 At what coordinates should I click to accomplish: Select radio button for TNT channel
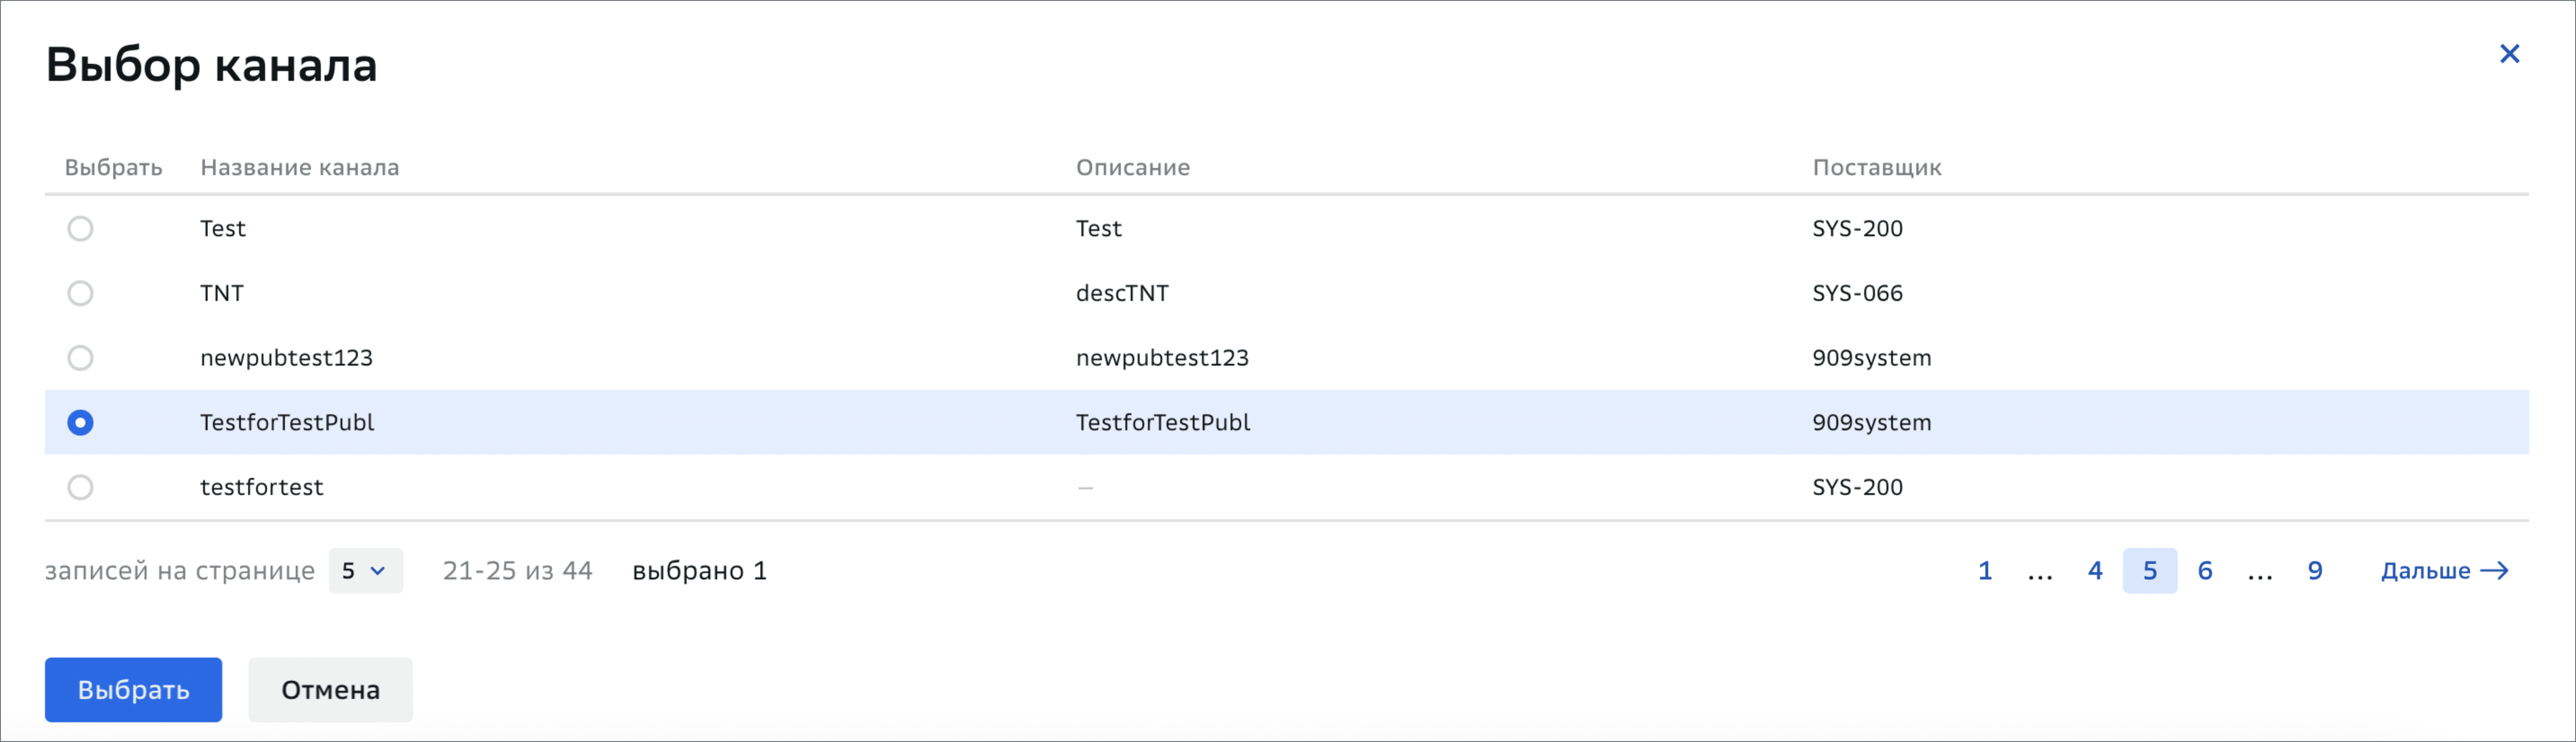pyautogui.click(x=80, y=293)
